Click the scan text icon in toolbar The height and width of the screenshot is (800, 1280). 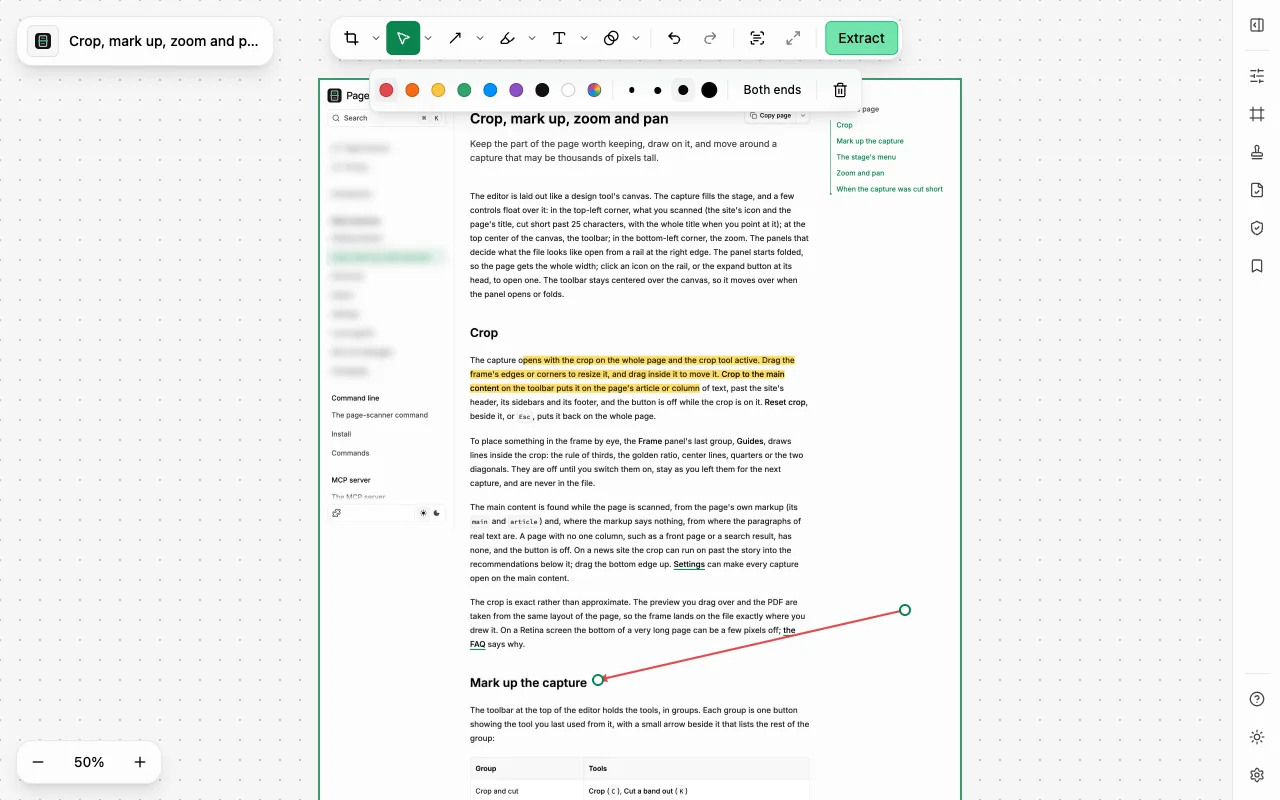point(757,38)
